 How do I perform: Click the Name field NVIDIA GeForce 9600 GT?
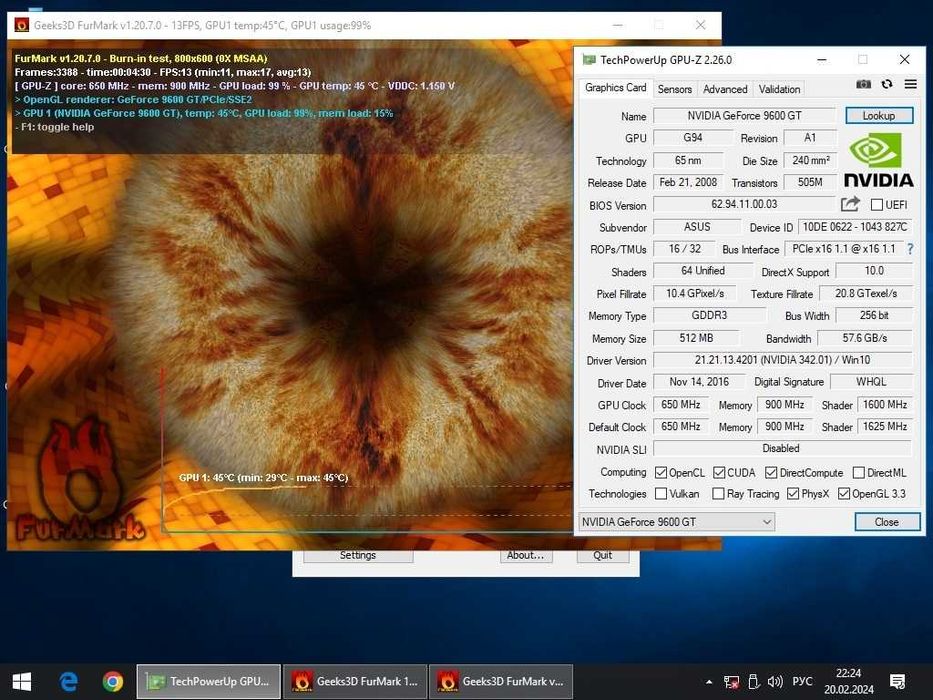[x=744, y=115]
